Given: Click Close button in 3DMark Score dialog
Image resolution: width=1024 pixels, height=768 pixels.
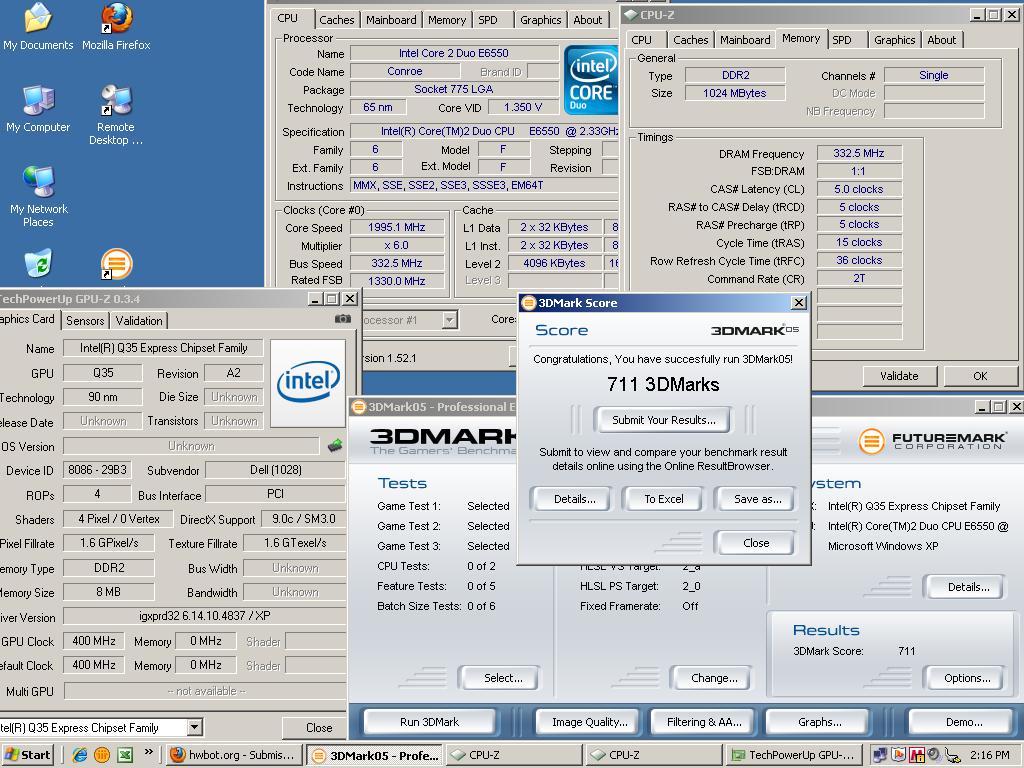Looking at the screenshot, I should click(x=756, y=543).
